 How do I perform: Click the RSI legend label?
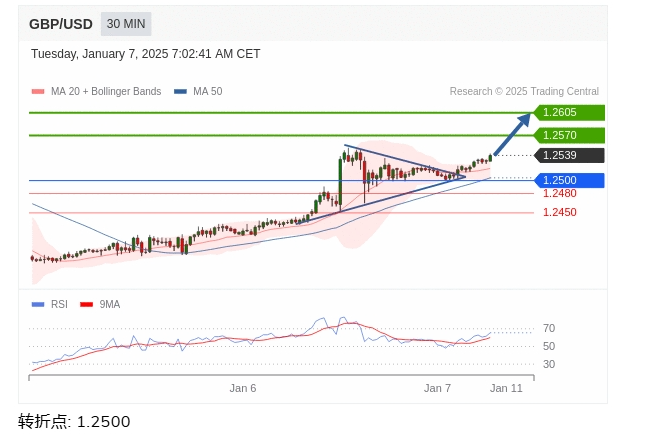click(59, 304)
